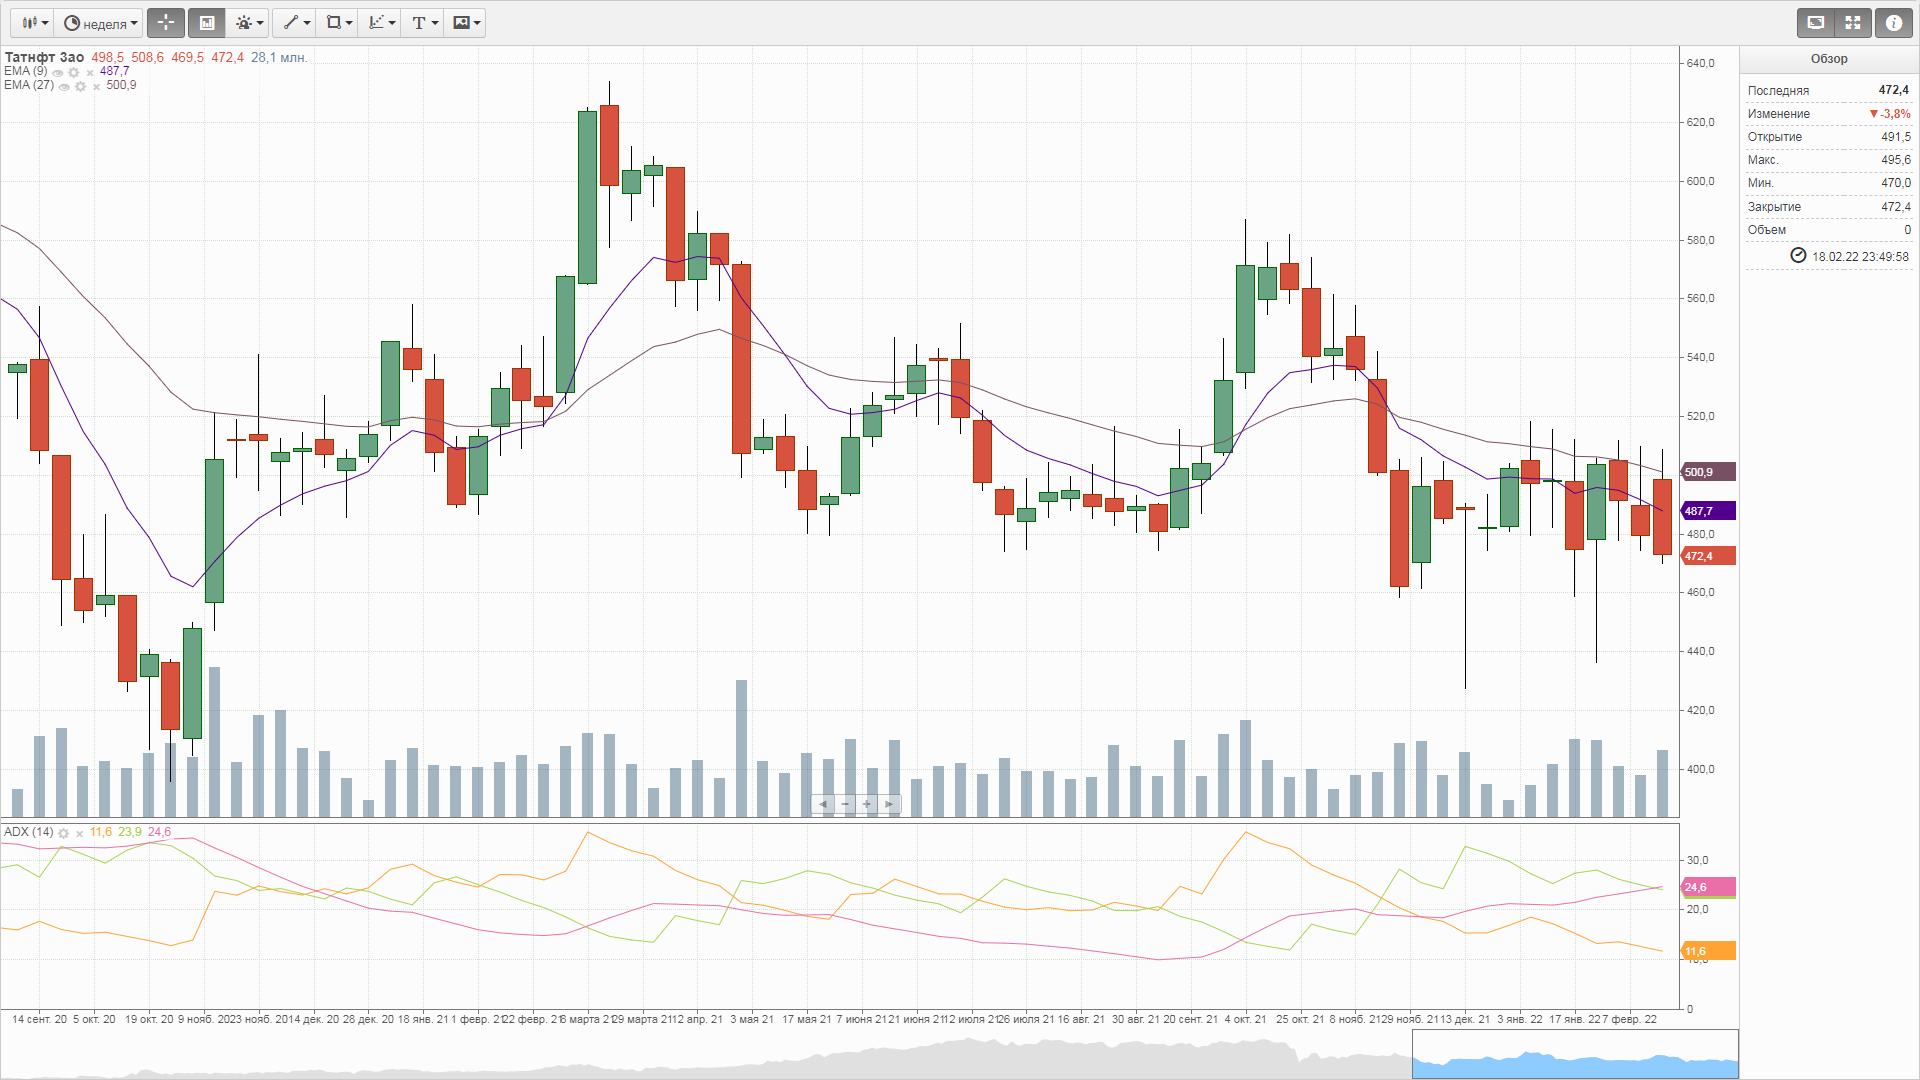Click the 472,4 last price axis tag
Viewport: 1920px width, 1080px height.
click(1708, 556)
